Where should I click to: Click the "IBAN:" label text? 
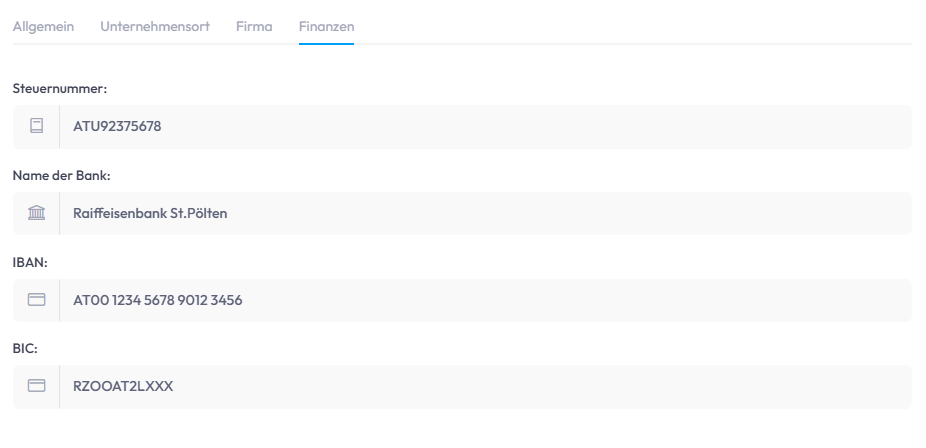pos(30,262)
